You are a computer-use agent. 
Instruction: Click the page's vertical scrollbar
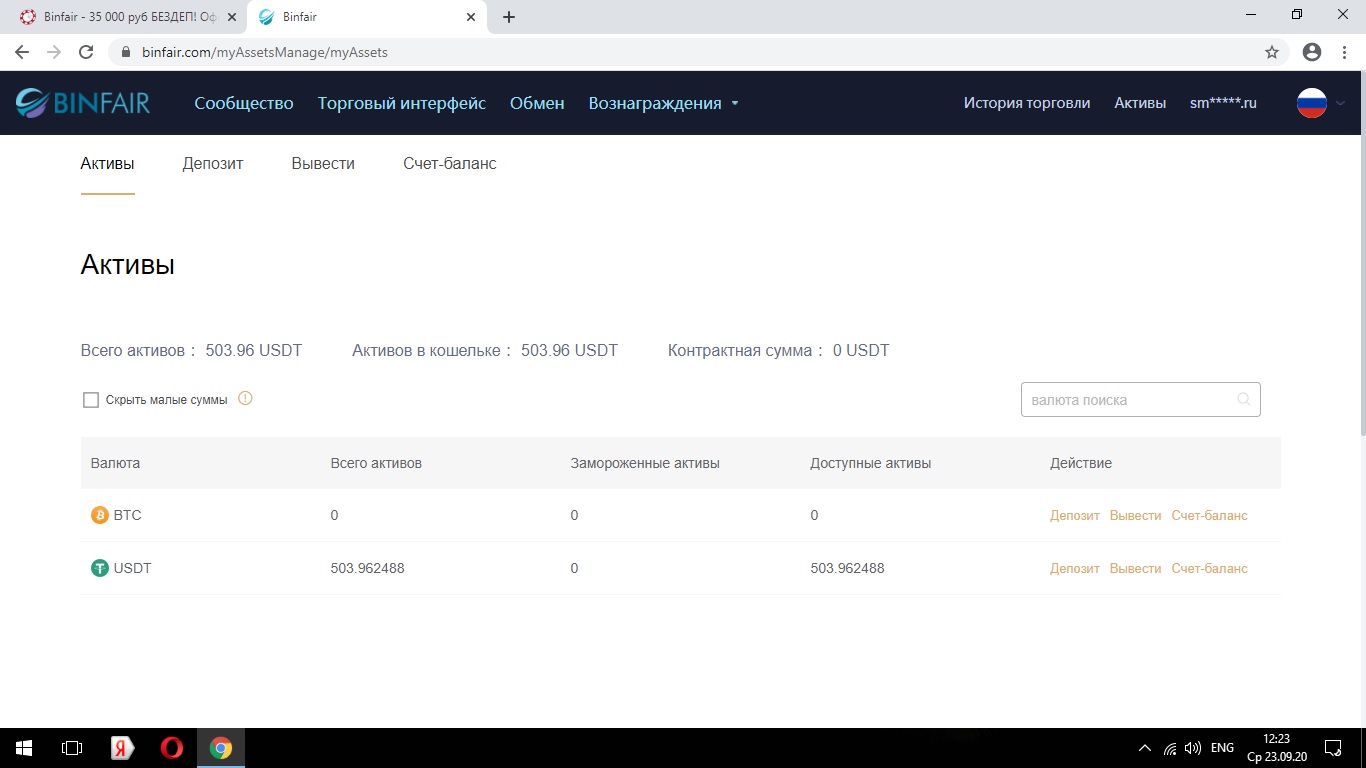tap(1360, 250)
